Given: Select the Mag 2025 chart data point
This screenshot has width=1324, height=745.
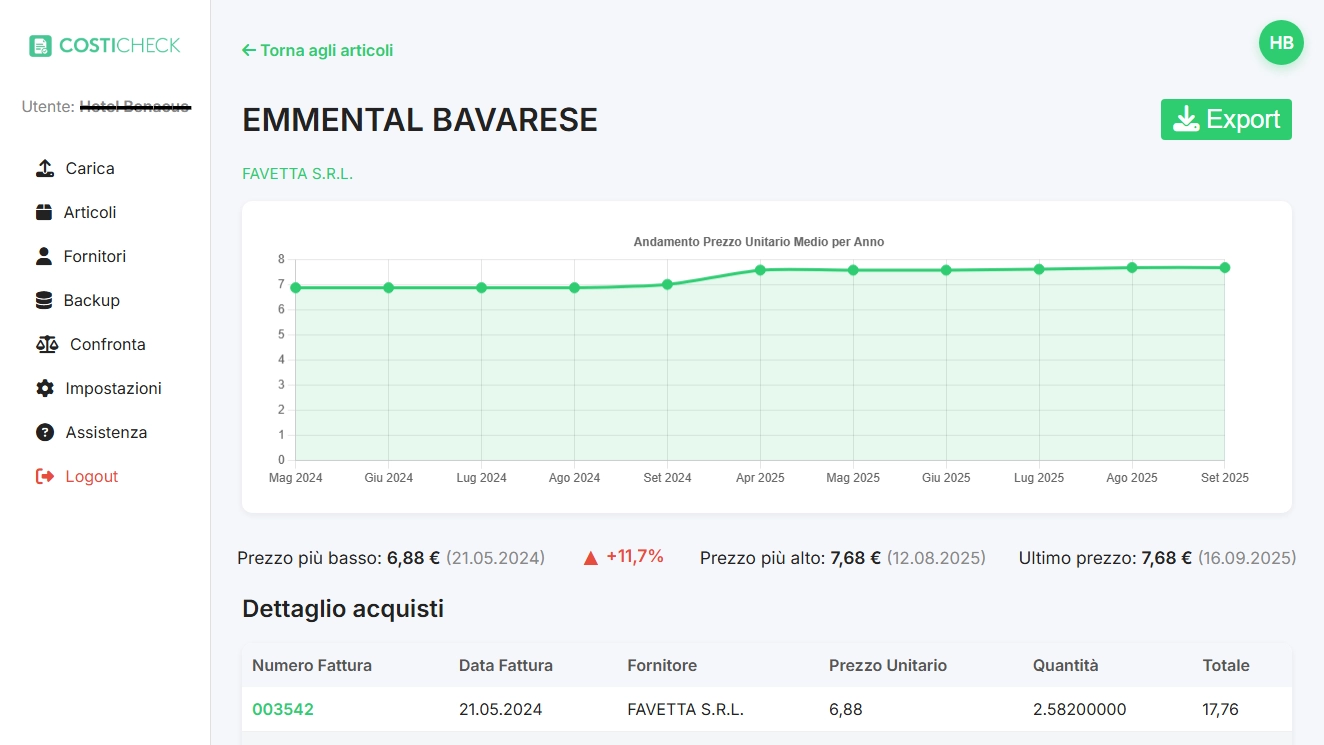Looking at the screenshot, I should 853,270.
